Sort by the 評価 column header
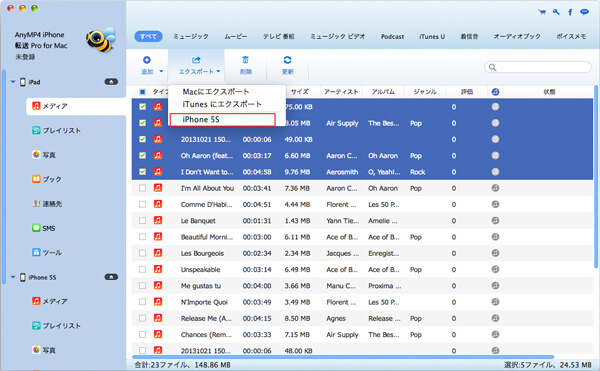The width and height of the screenshot is (600, 371). coord(466,92)
